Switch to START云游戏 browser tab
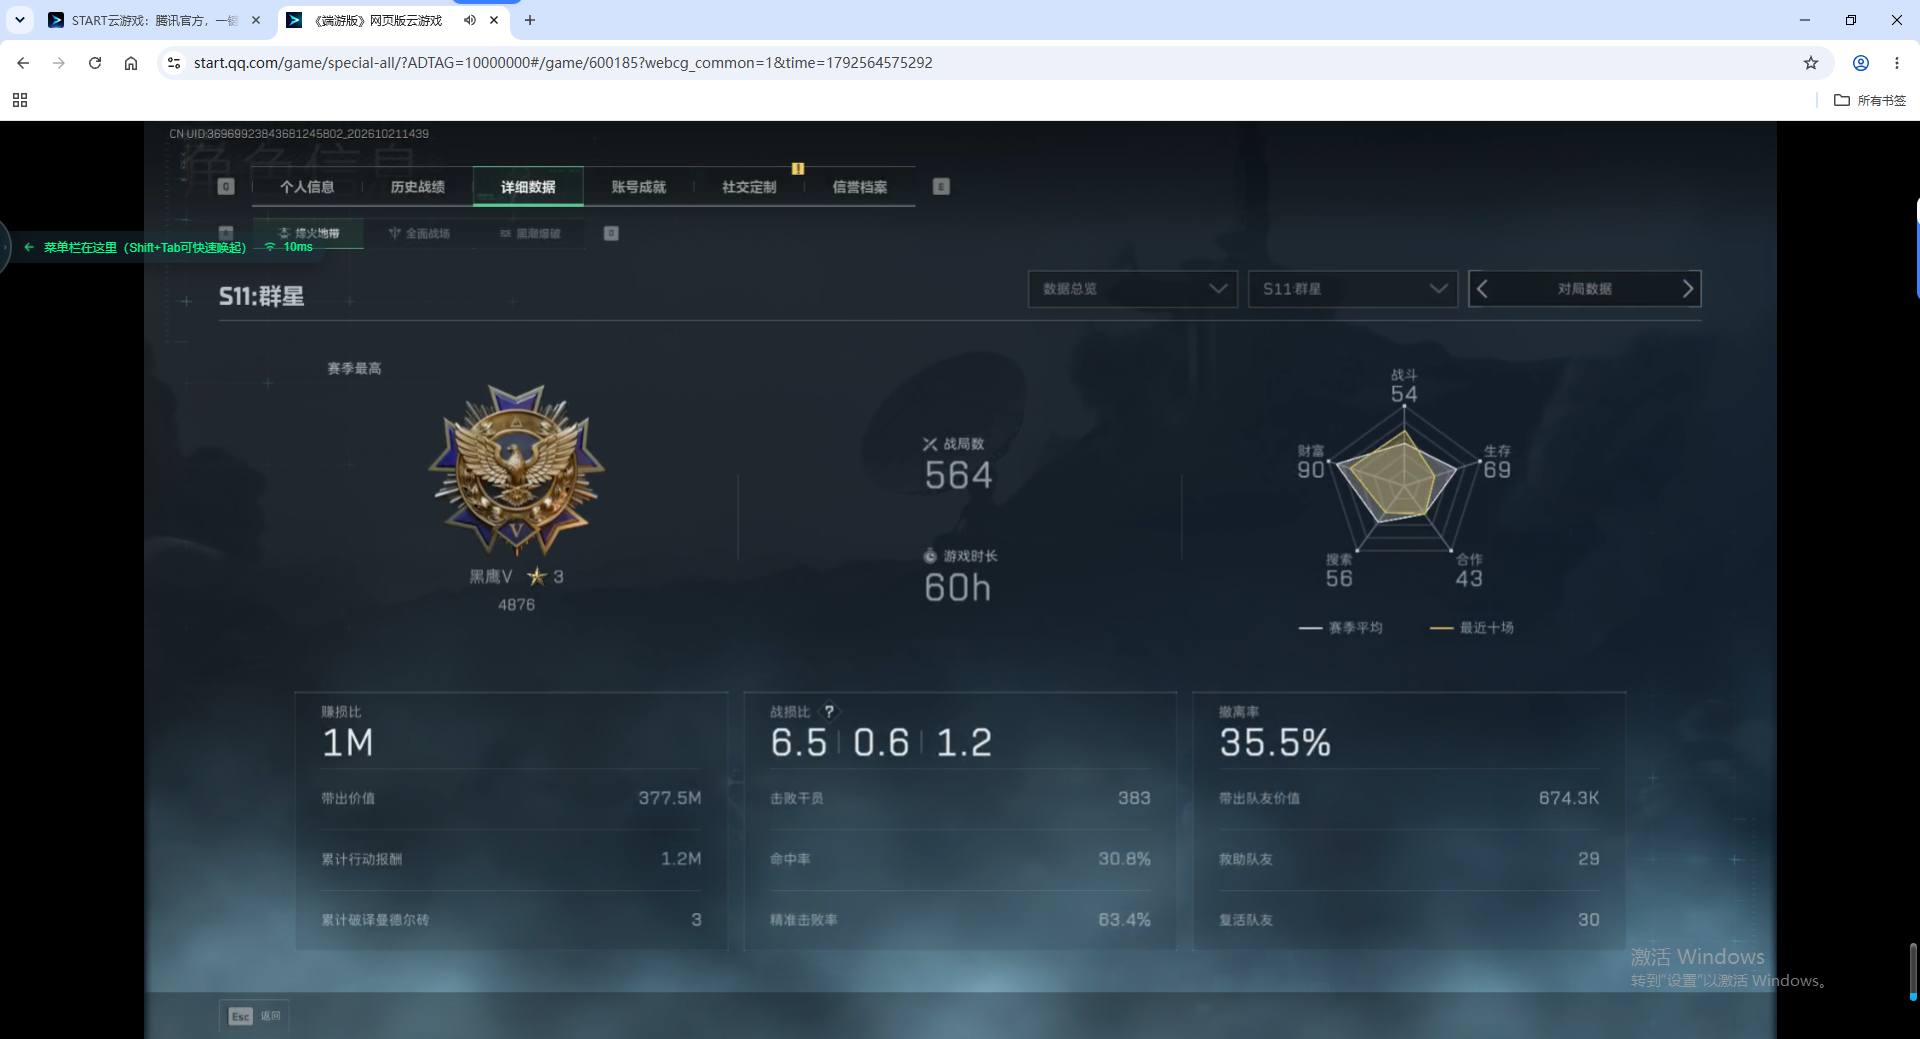The width and height of the screenshot is (1920, 1039). (x=155, y=20)
